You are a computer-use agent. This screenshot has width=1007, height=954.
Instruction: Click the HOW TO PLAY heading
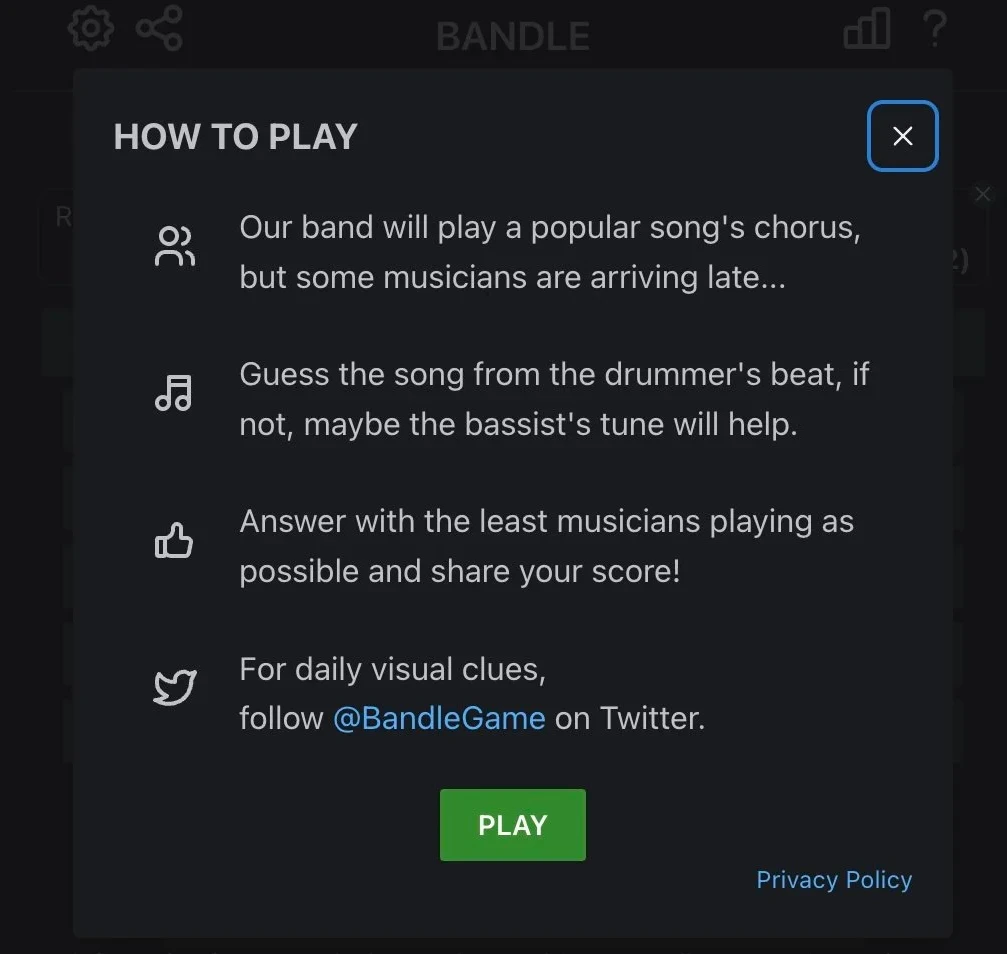[x=235, y=137]
